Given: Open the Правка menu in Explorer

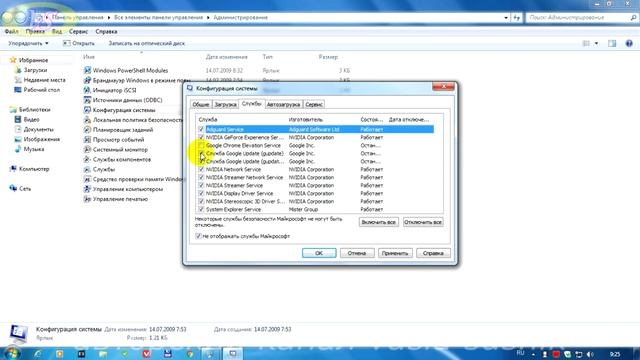Looking at the screenshot, I should pyautogui.click(x=35, y=31).
